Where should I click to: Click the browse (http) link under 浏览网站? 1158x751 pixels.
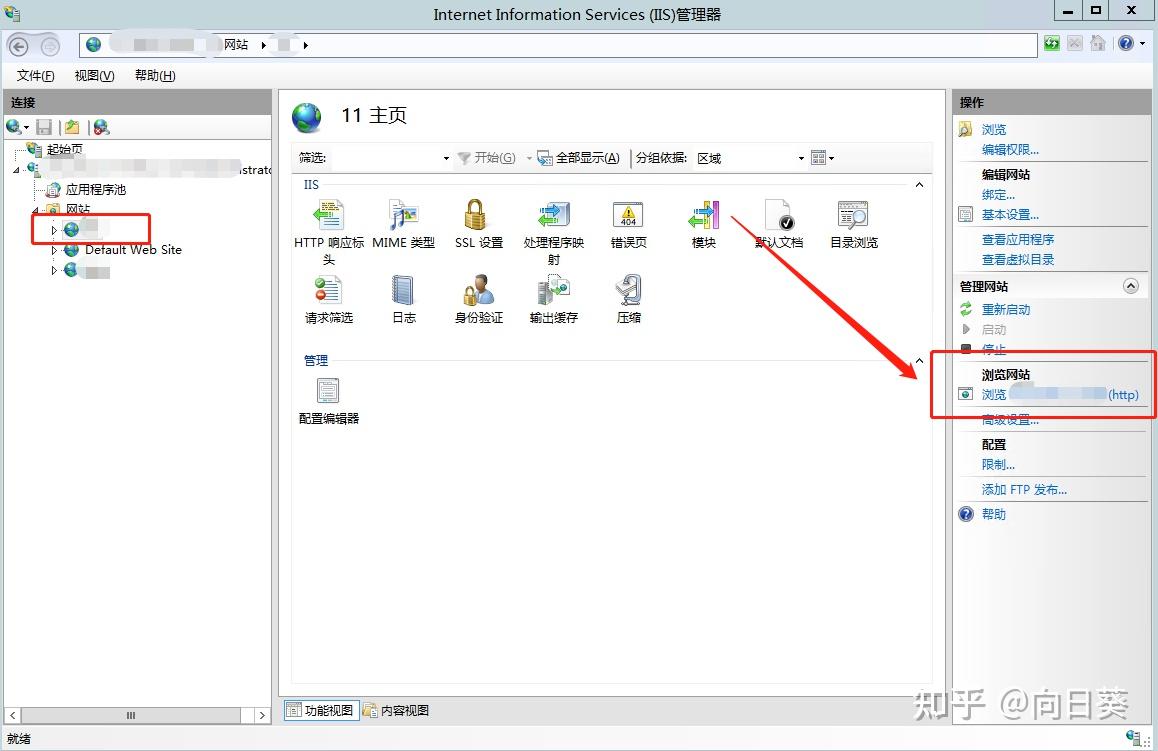click(x=1060, y=394)
